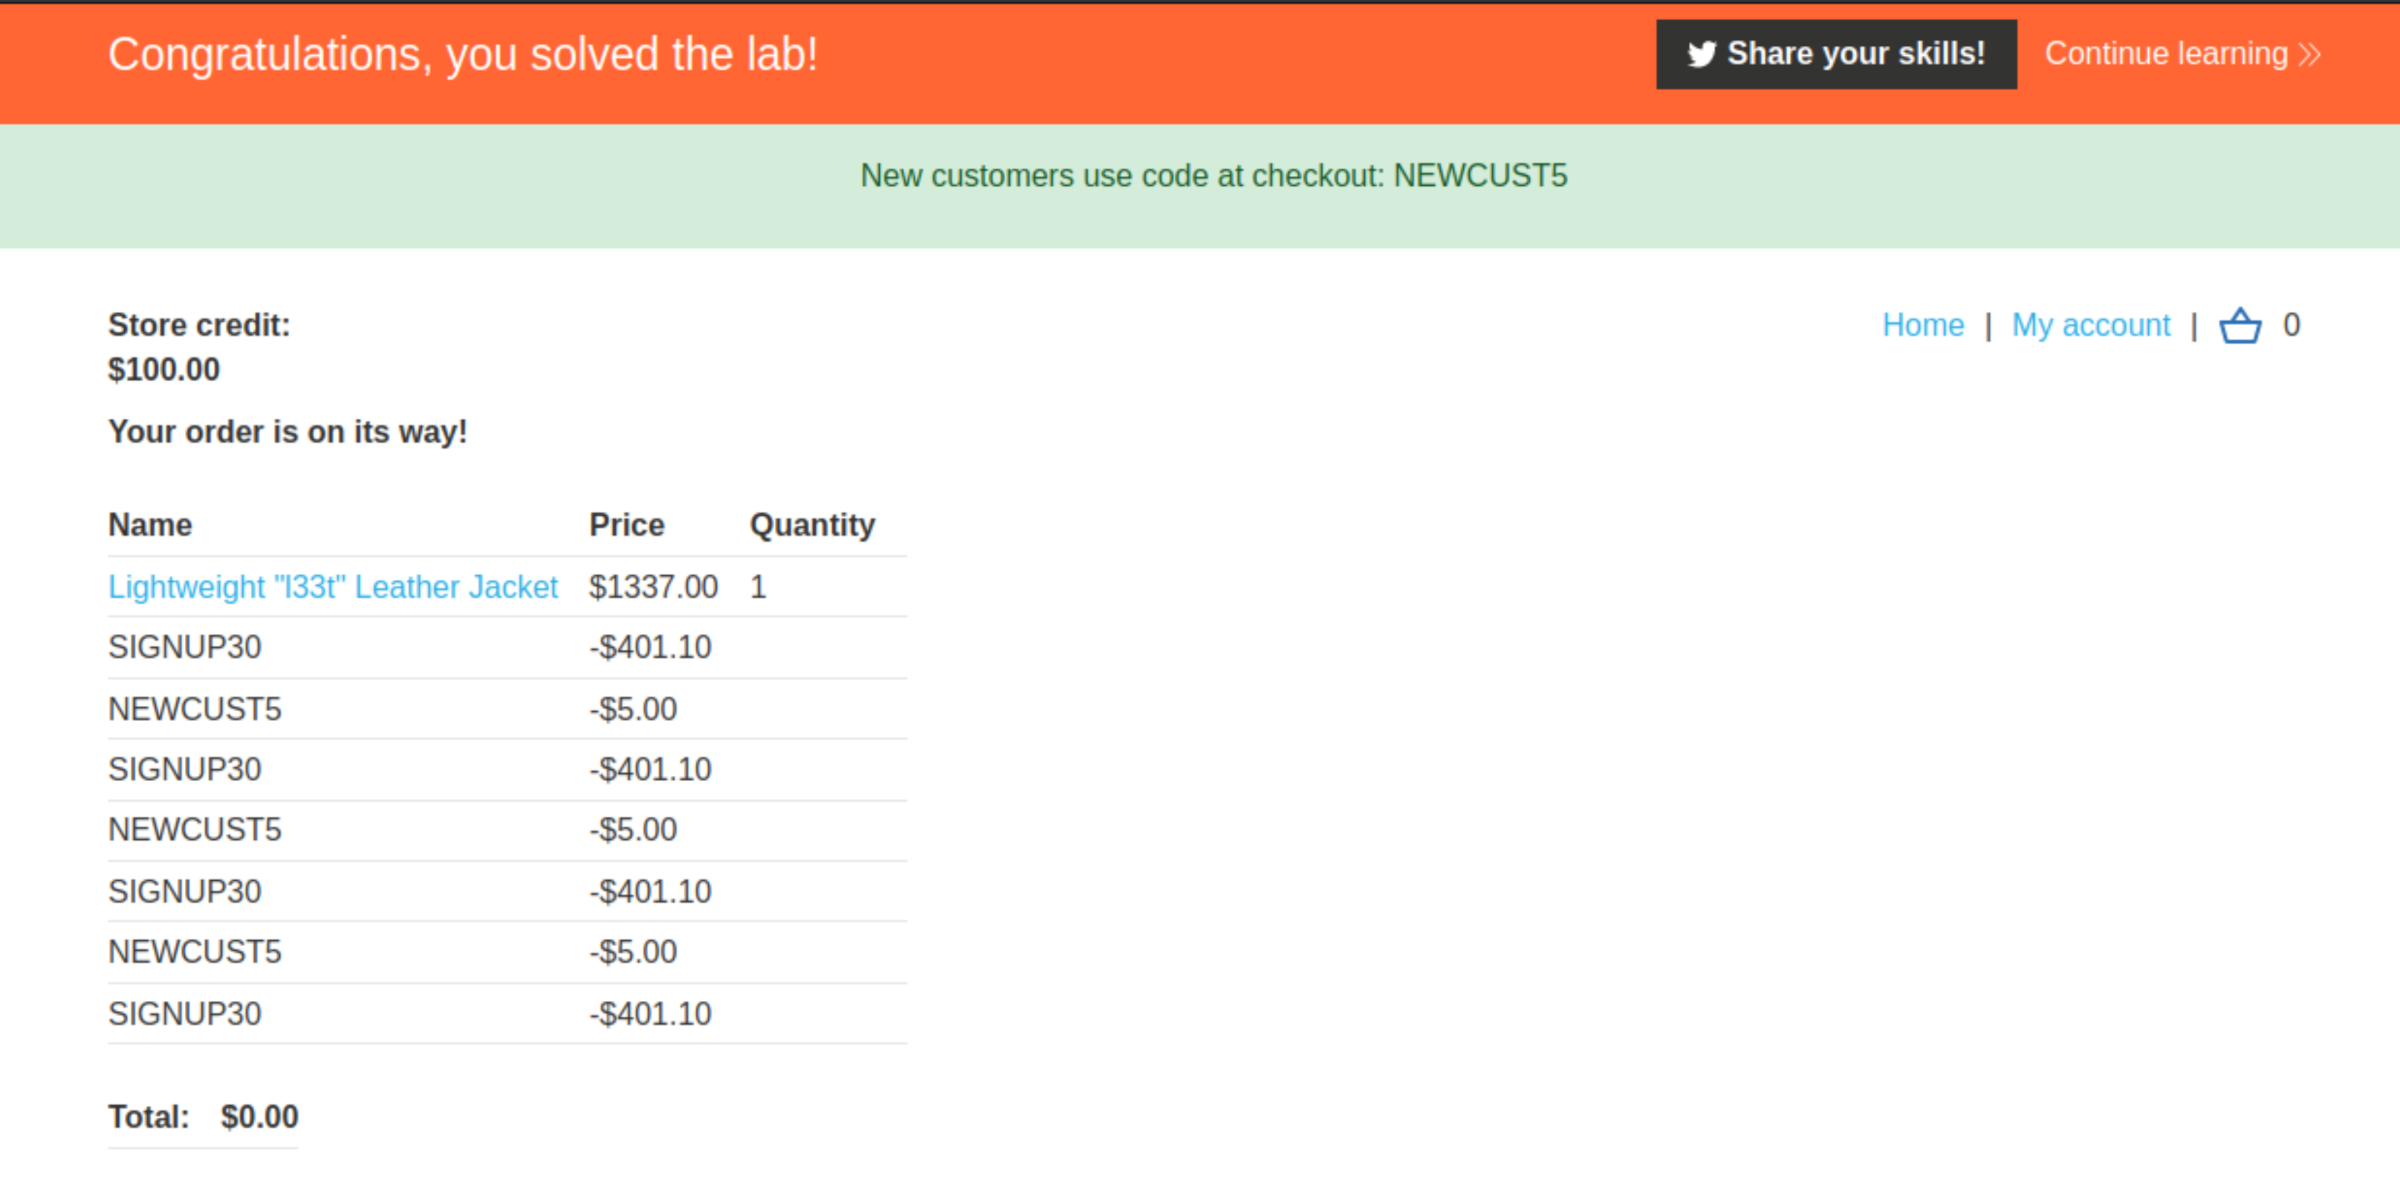The height and width of the screenshot is (1178, 2400).
Task: Follow the Continue learning link
Action: (2182, 54)
